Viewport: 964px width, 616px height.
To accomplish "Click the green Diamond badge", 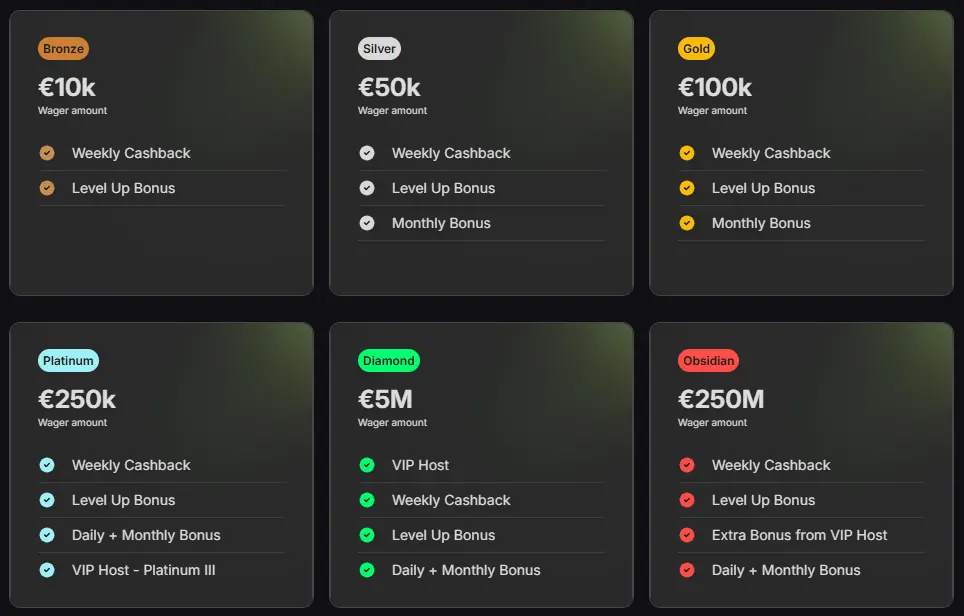I will [x=389, y=361].
